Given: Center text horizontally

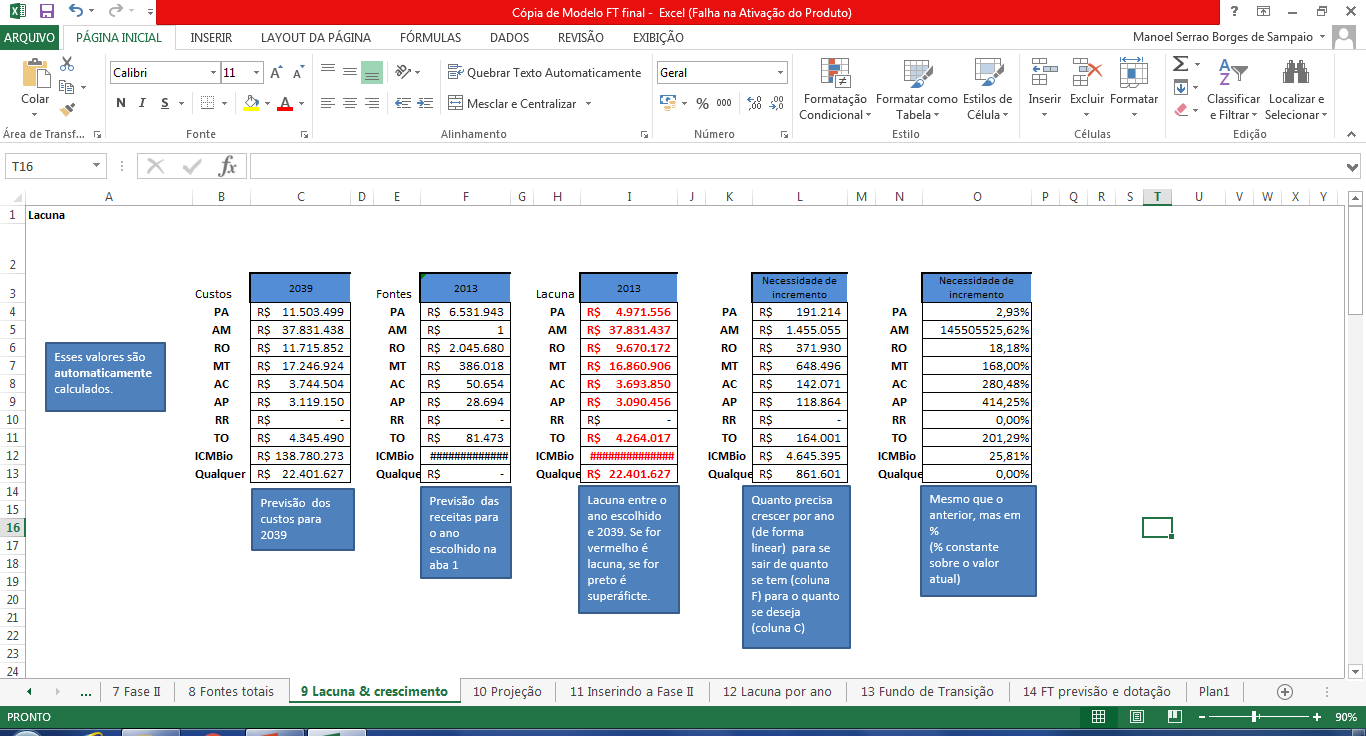Looking at the screenshot, I should 350,103.
